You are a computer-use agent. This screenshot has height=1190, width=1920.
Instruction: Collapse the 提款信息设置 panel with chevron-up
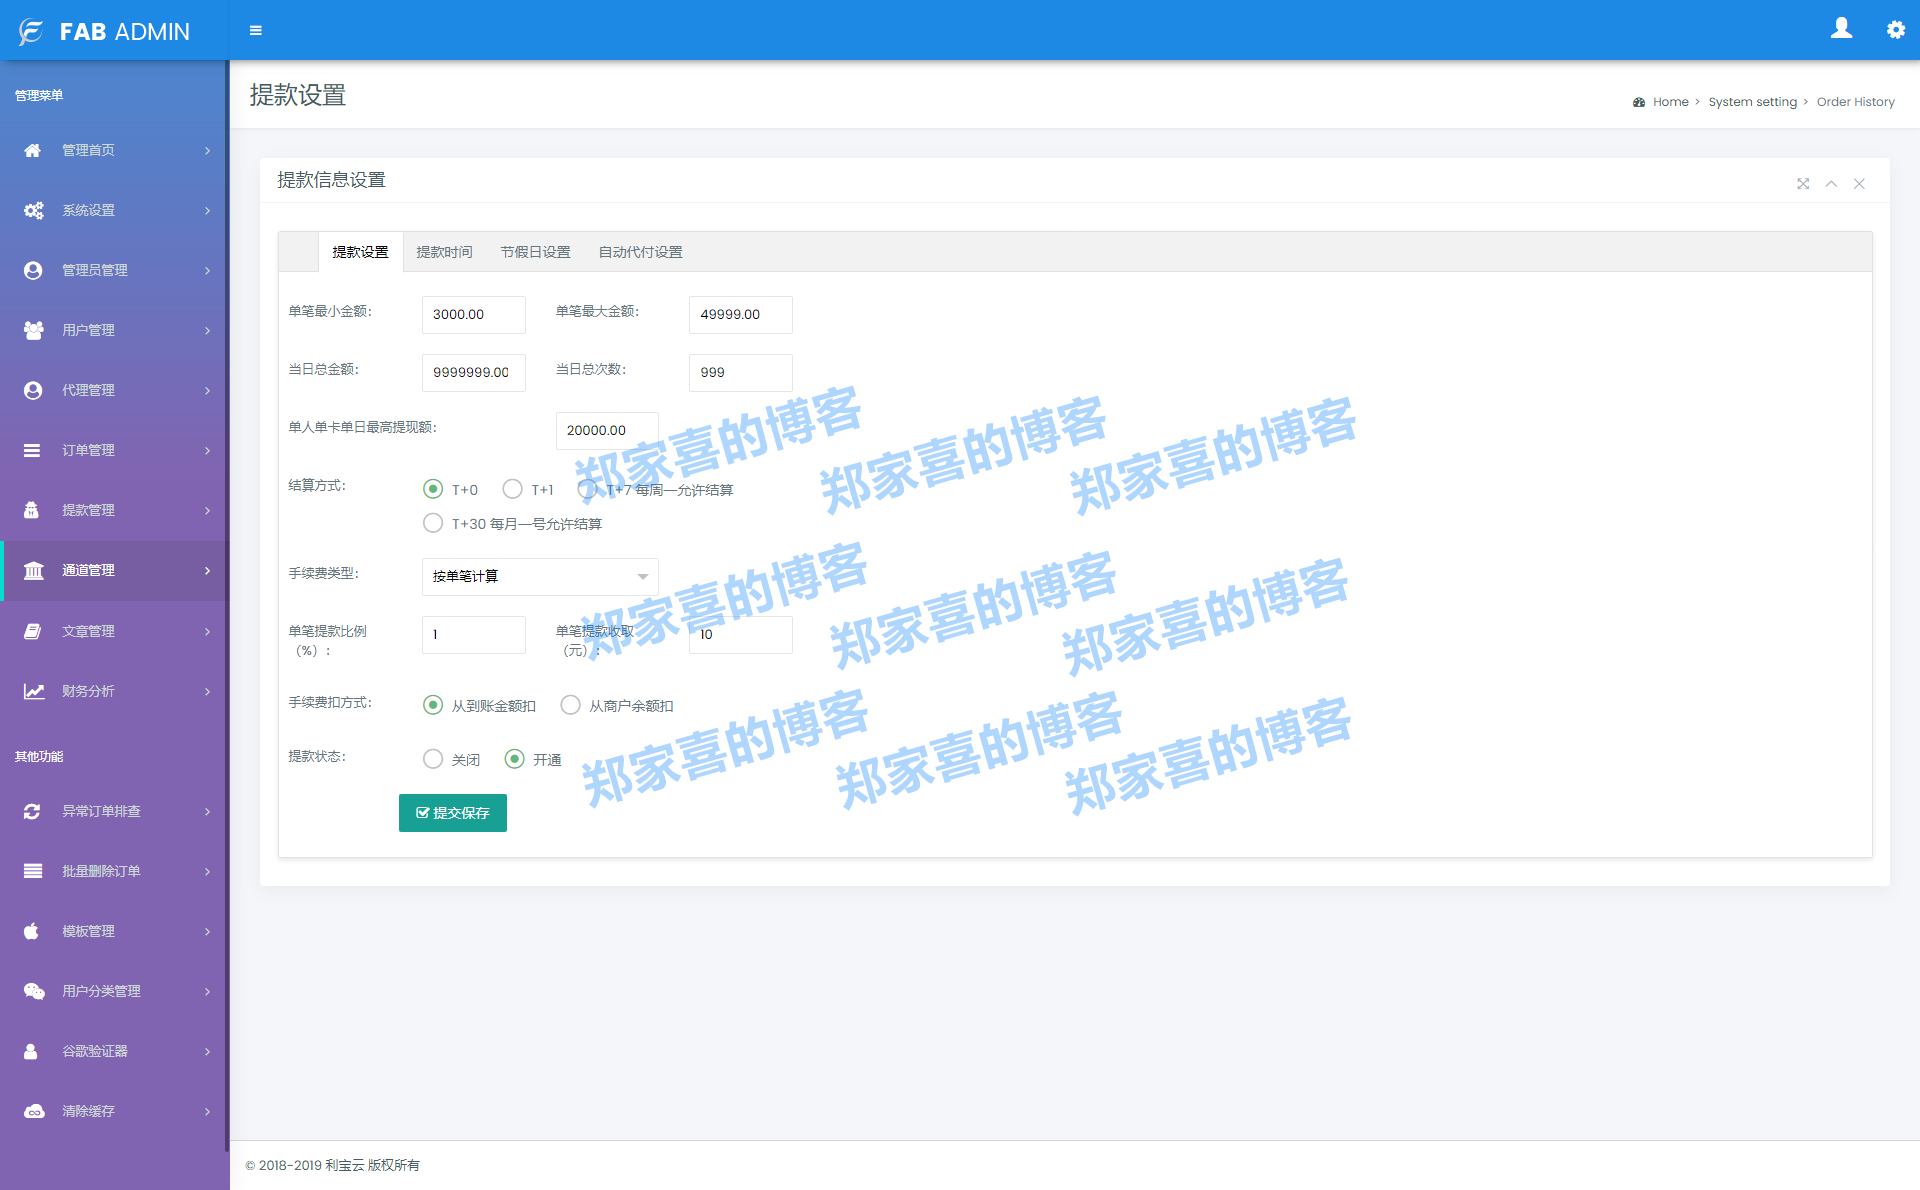tap(1831, 183)
